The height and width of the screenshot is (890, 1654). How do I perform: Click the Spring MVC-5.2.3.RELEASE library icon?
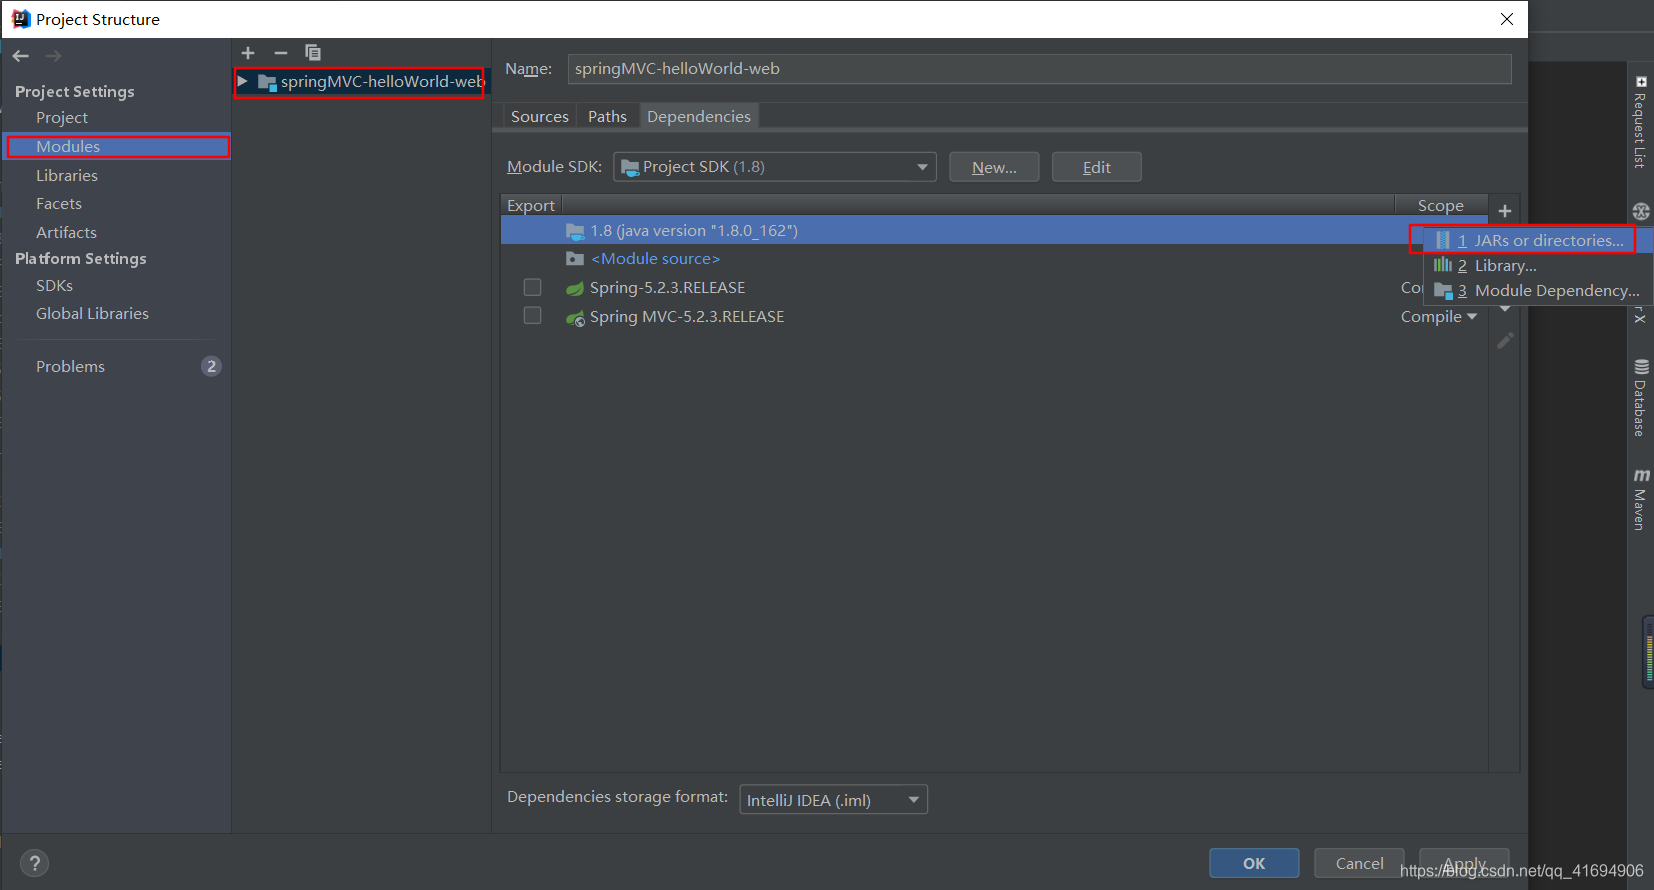point(575,317)
